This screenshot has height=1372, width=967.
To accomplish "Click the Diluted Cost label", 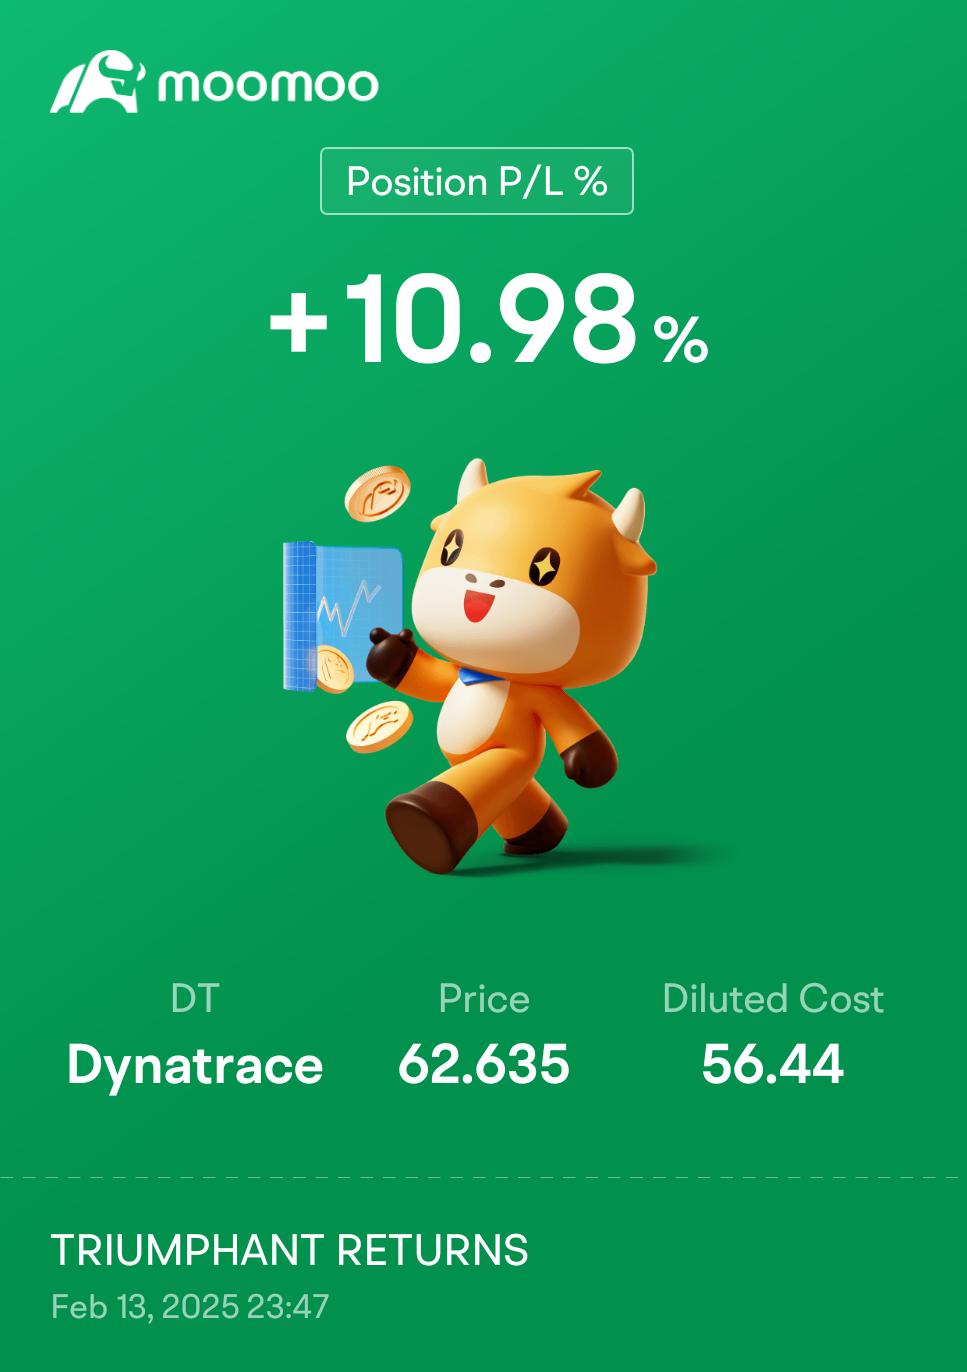I will pos(773,999).
